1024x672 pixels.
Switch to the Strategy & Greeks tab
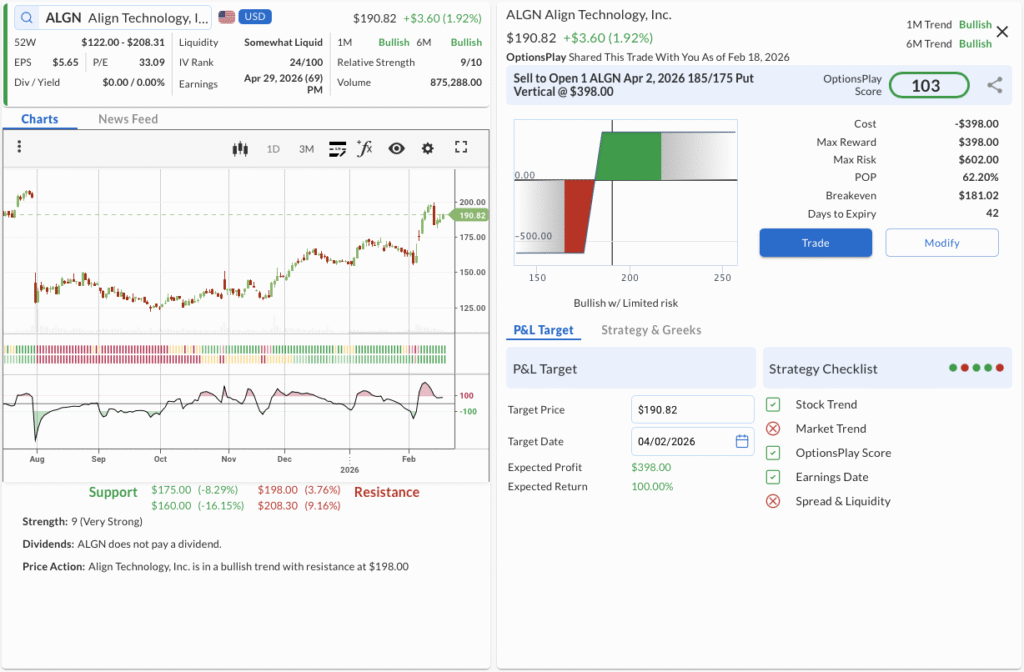click(651, 330)
